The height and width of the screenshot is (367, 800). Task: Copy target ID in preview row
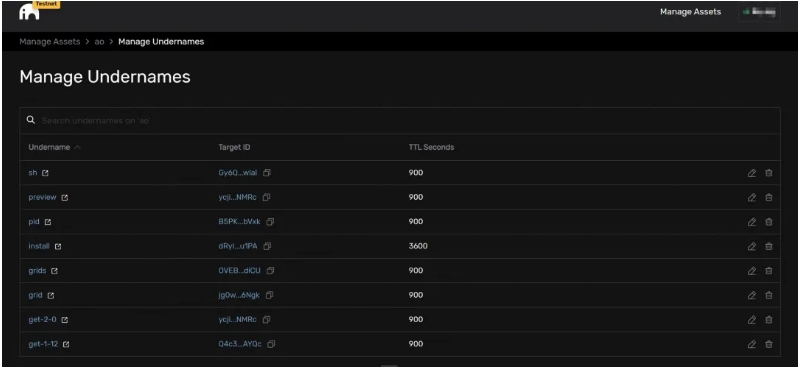click(266, 198)
